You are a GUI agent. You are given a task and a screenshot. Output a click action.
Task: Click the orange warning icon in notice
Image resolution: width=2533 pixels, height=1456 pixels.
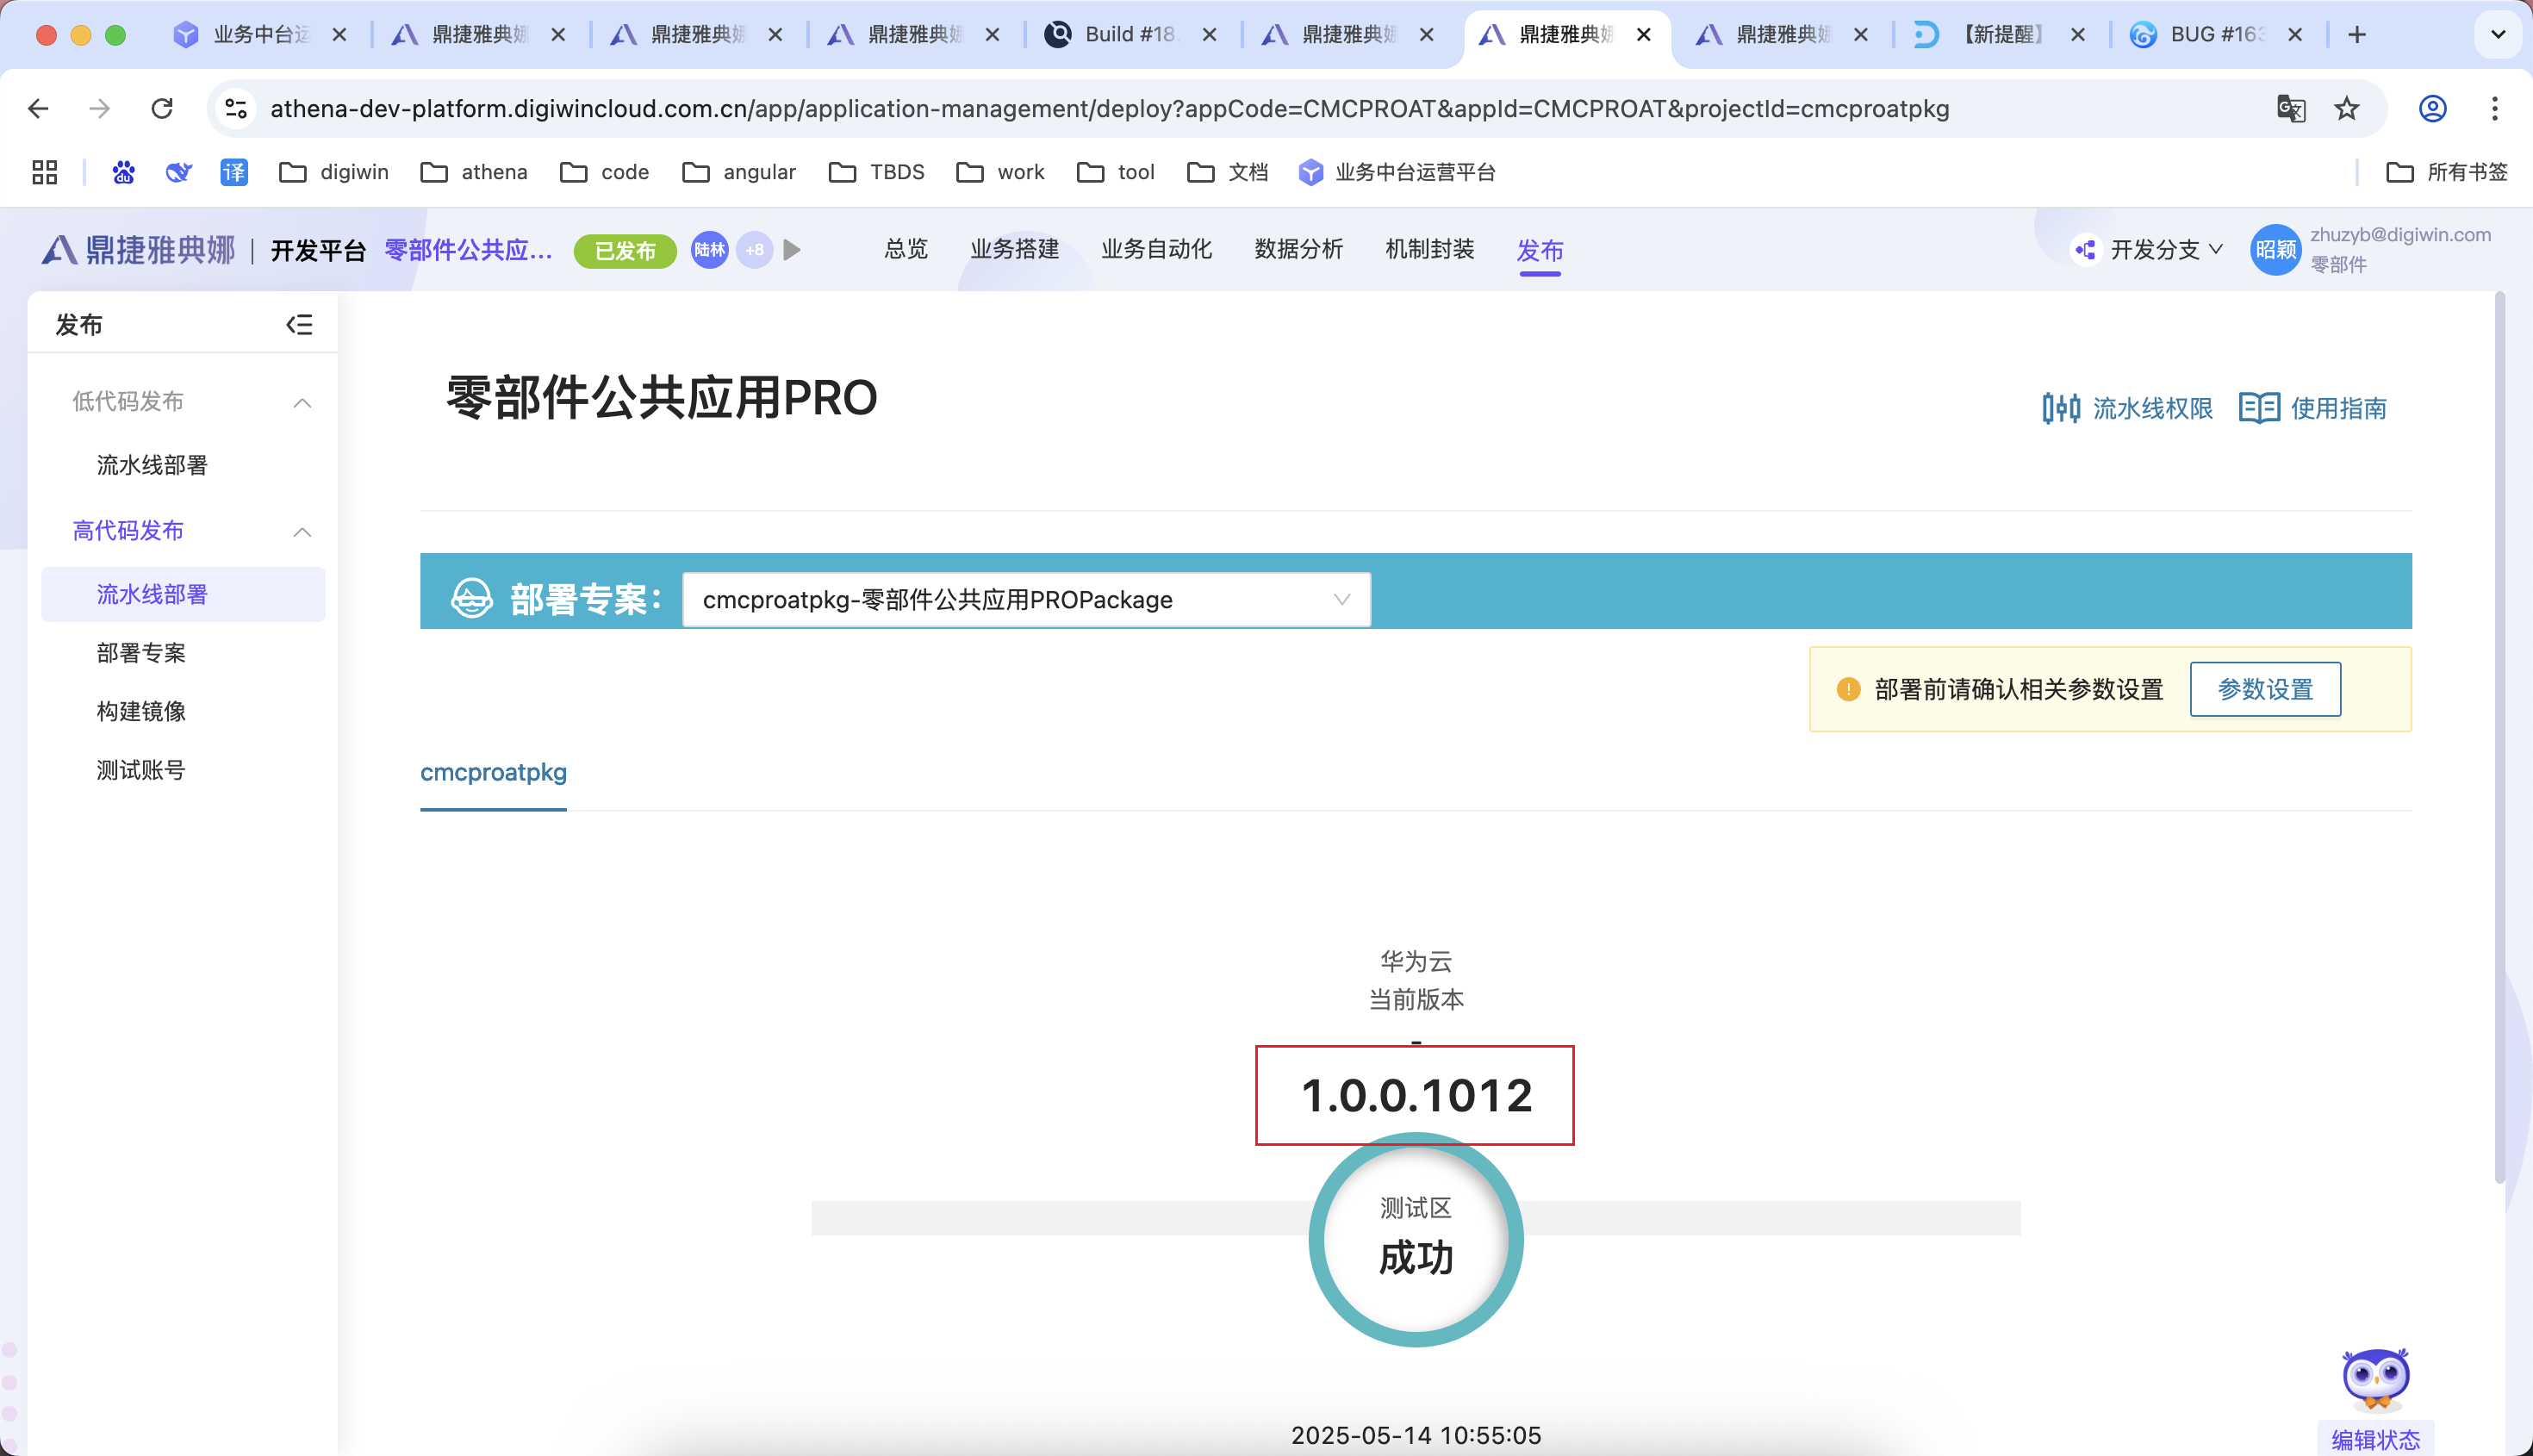[x=1848, y=689]
